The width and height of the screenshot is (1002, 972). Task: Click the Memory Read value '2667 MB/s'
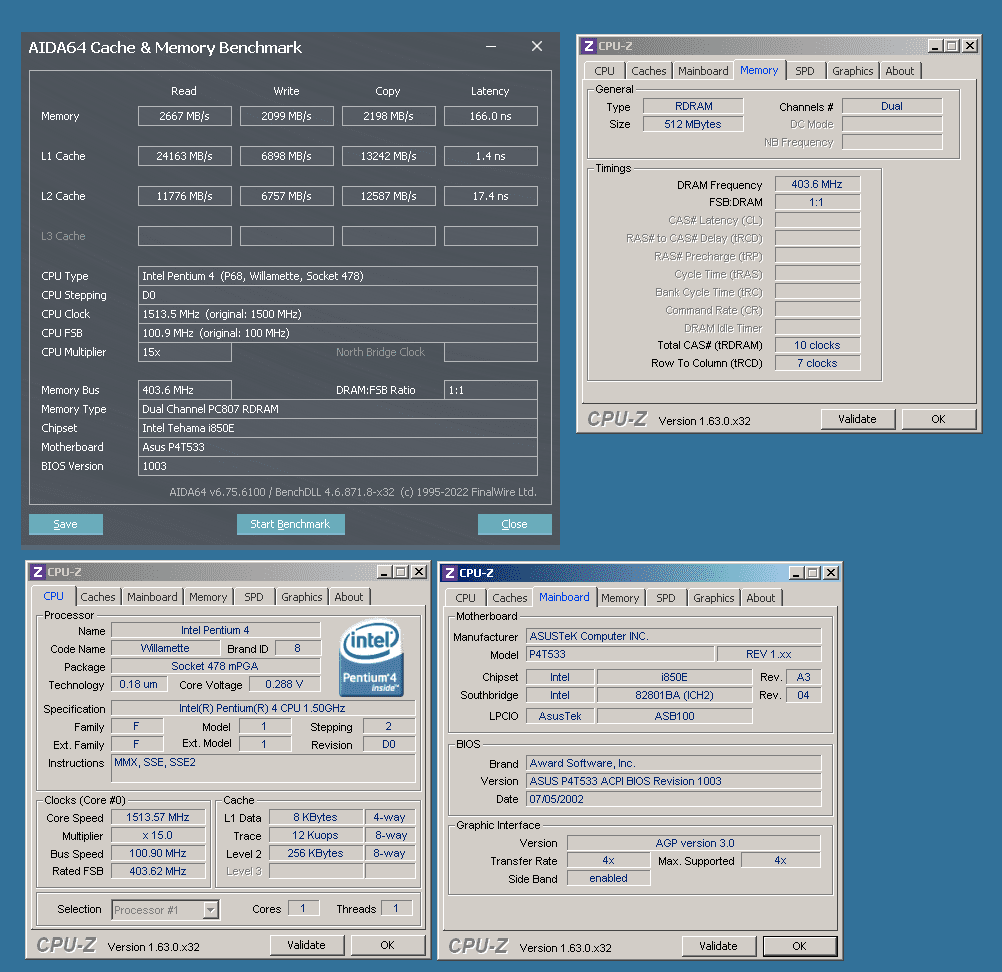[x=185, y=116]
